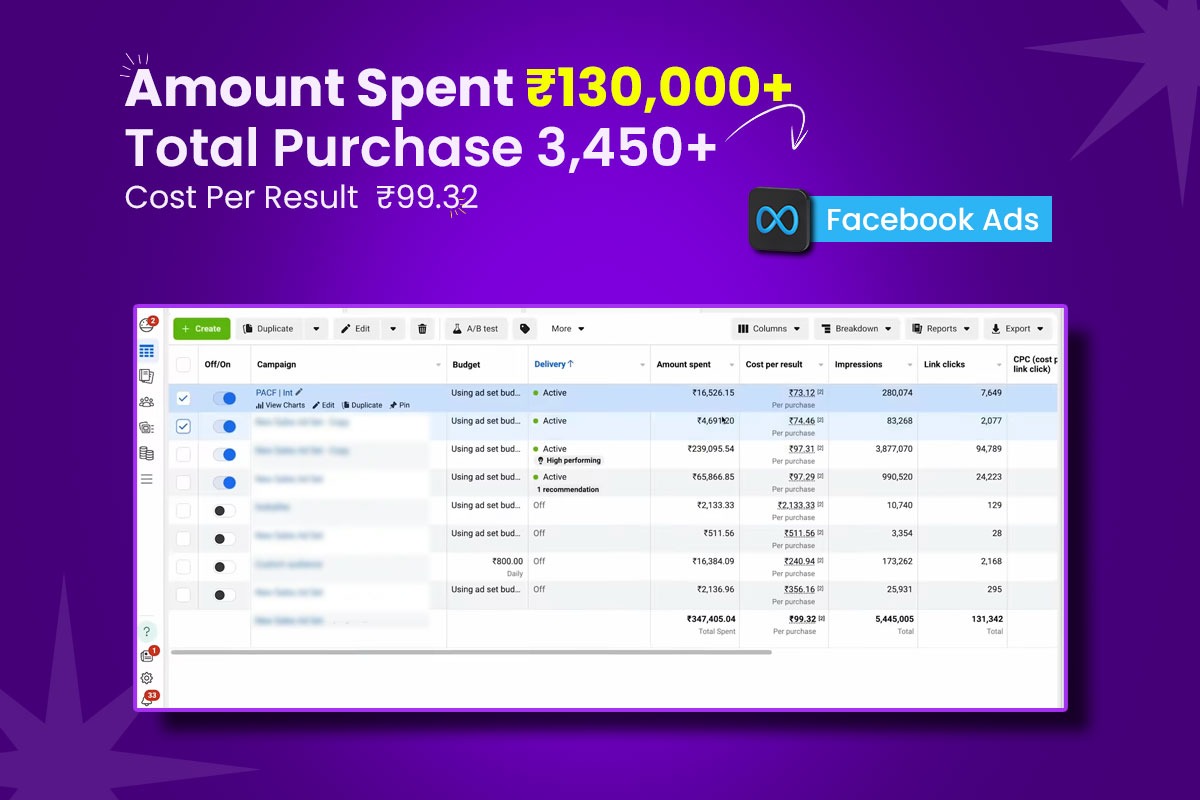1200x800 pixels.
Task: Open the More menu in toolbar
Action: coord(567,329)
